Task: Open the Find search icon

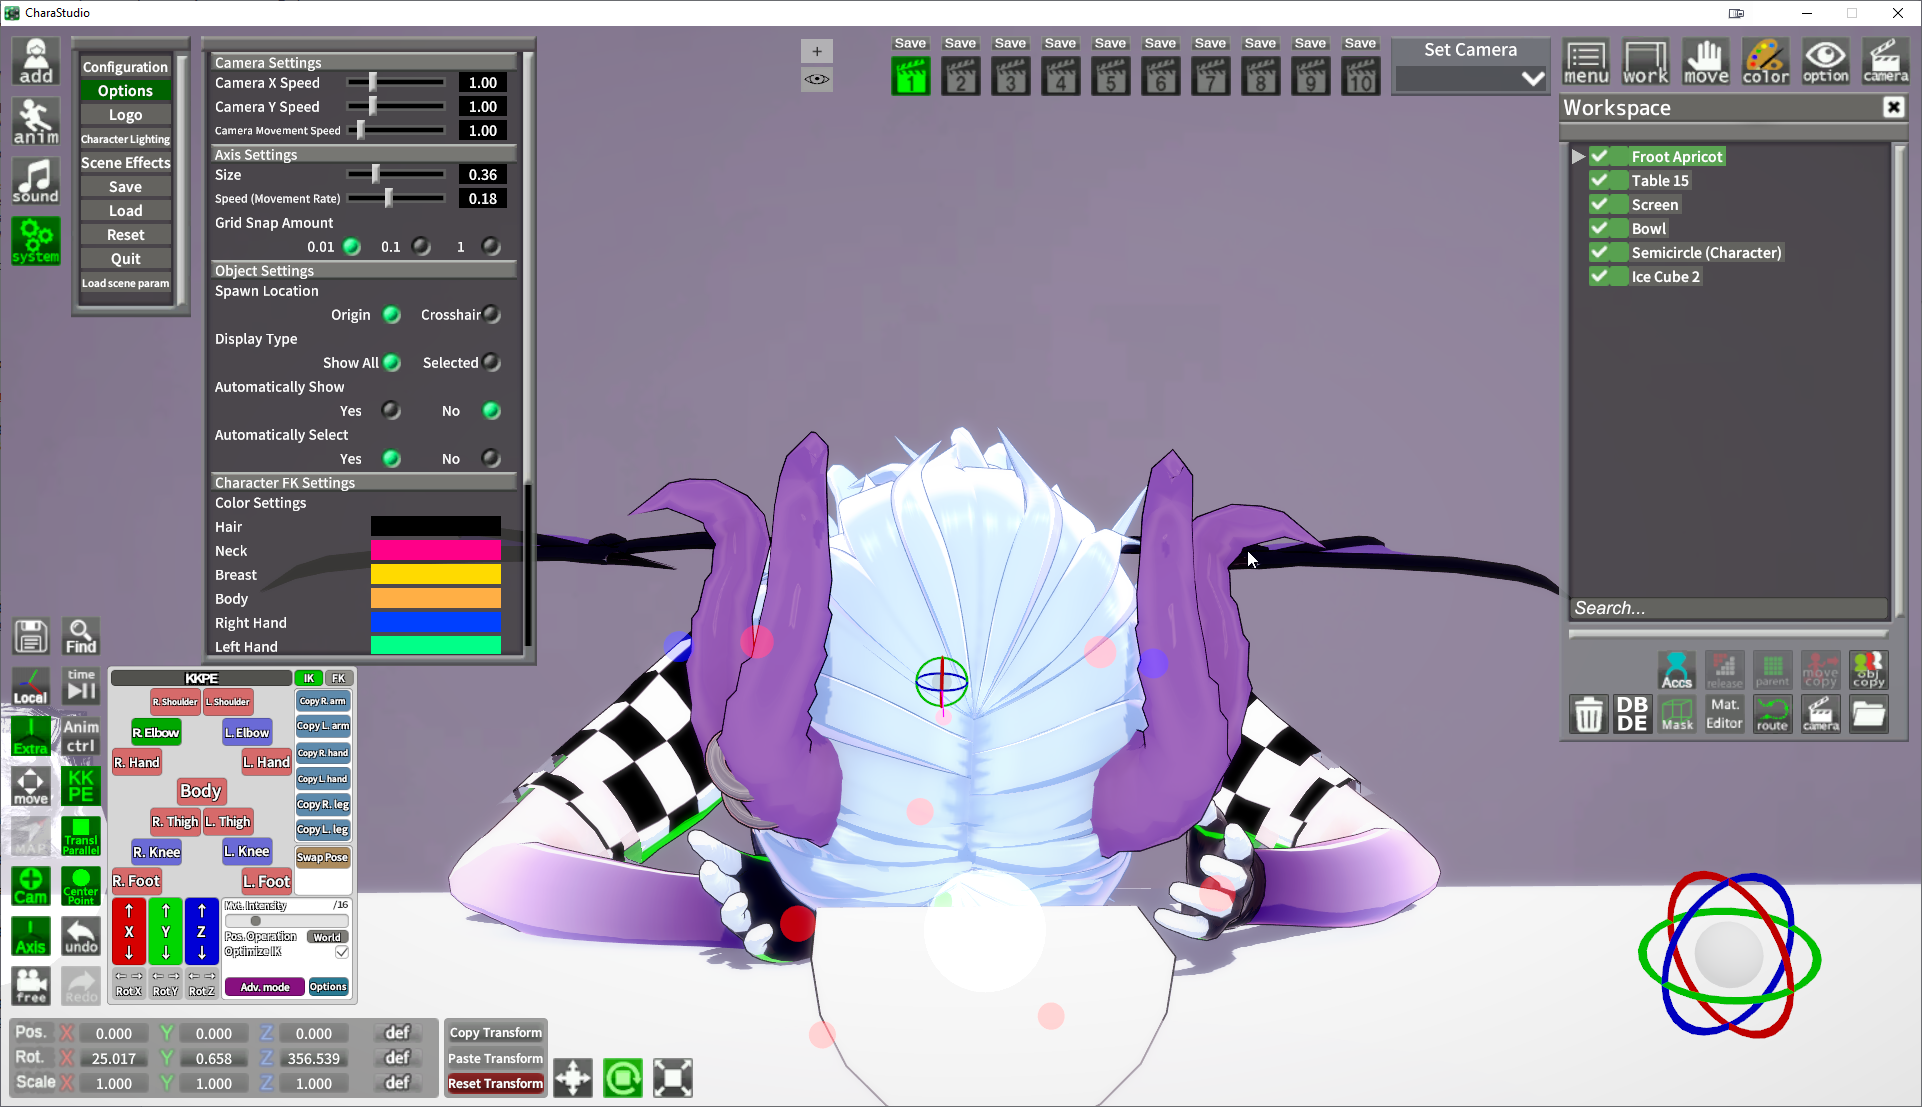Action: (x=81, y=636)
